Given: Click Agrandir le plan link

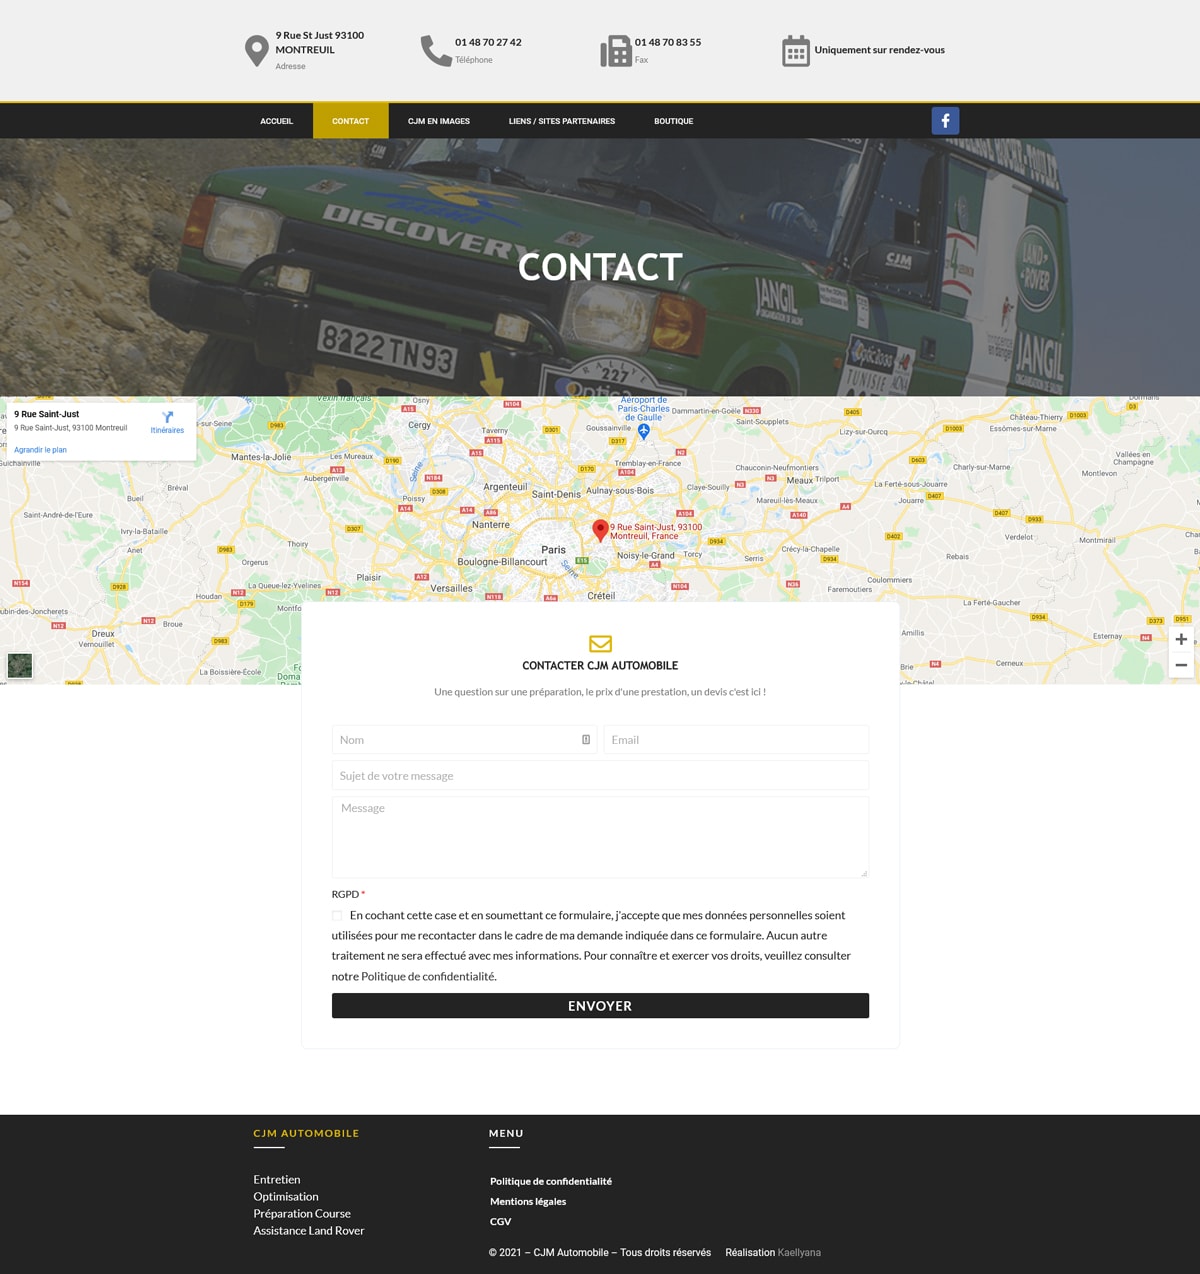Looking at the screenshot, I should 41,450.
